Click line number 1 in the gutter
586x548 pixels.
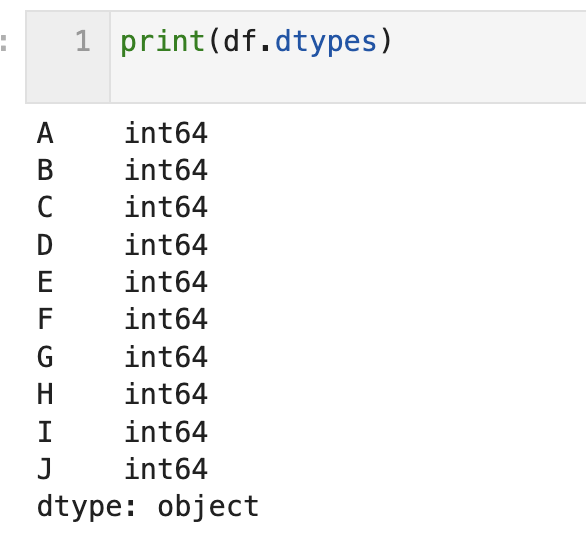point(83,41)
